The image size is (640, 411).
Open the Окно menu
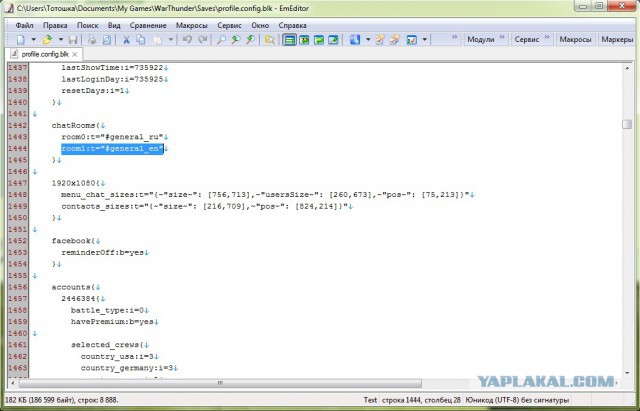(260, 25)
